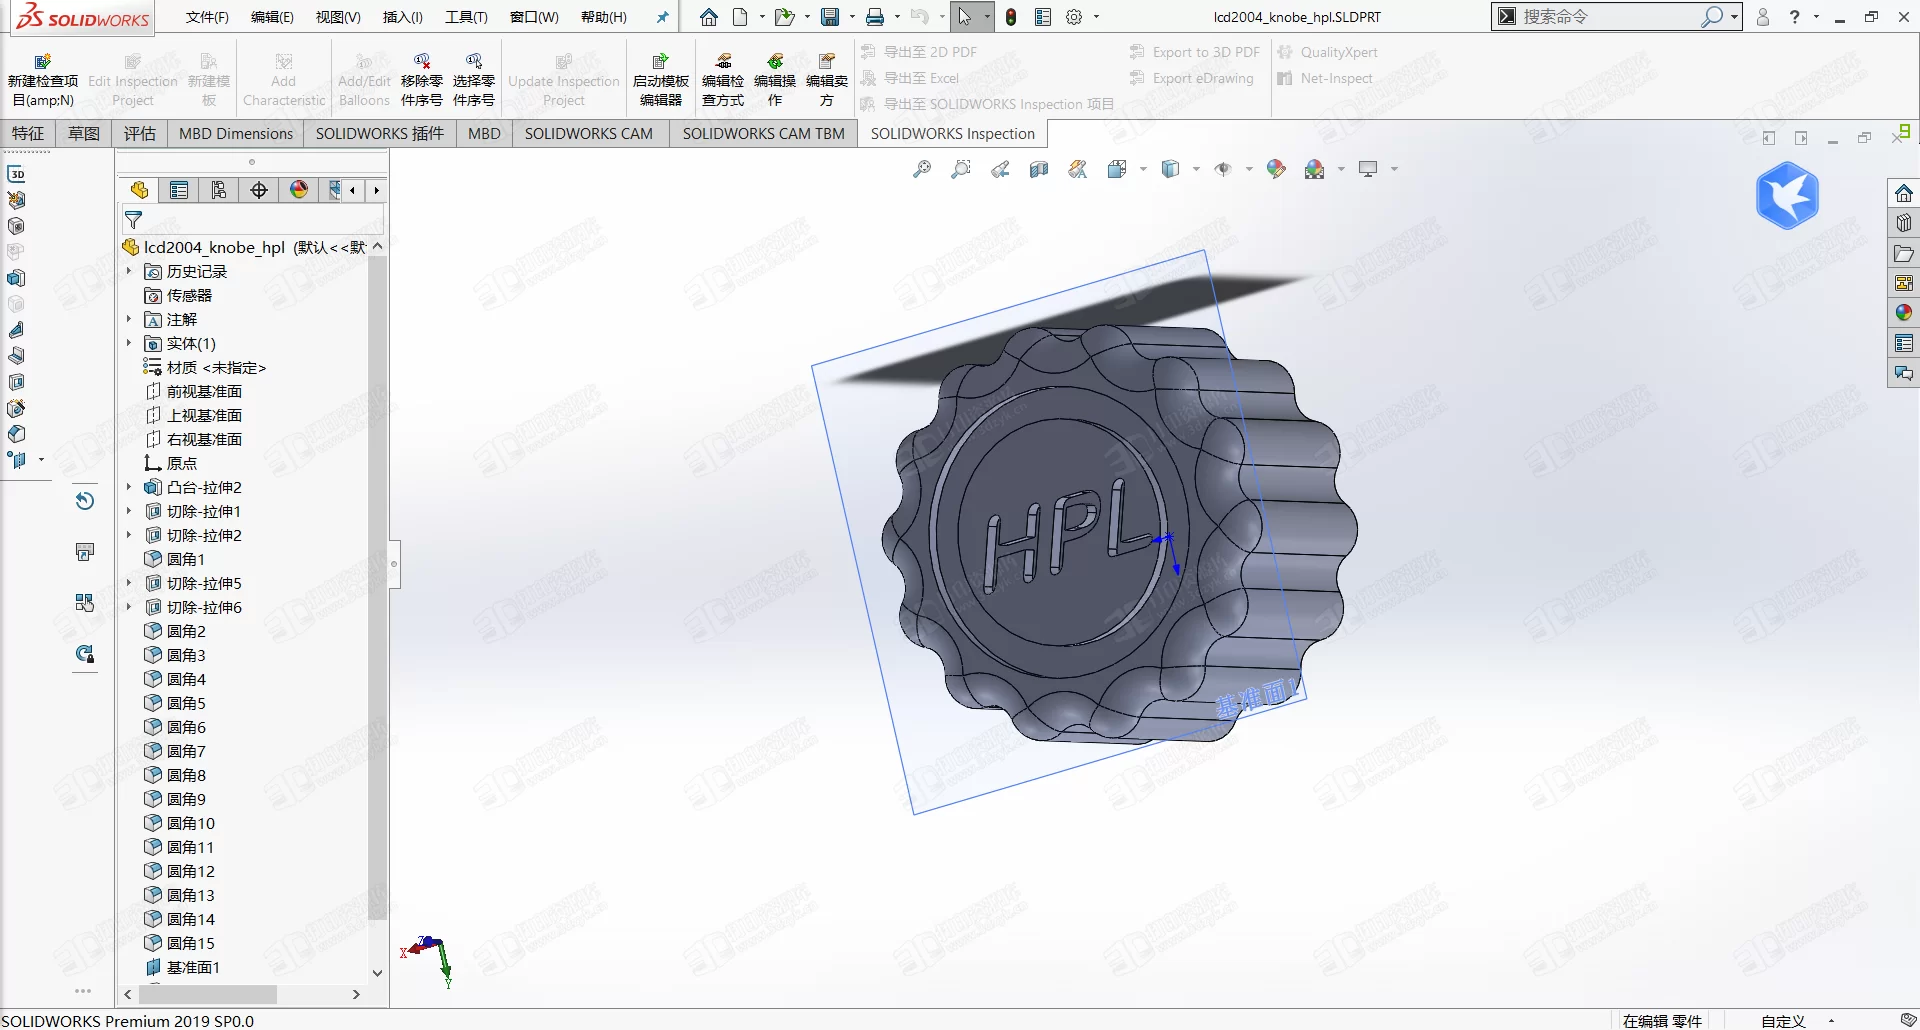
Task: Open the File Explorer folder icon in task pane
Action: (x=1904, y=253)
